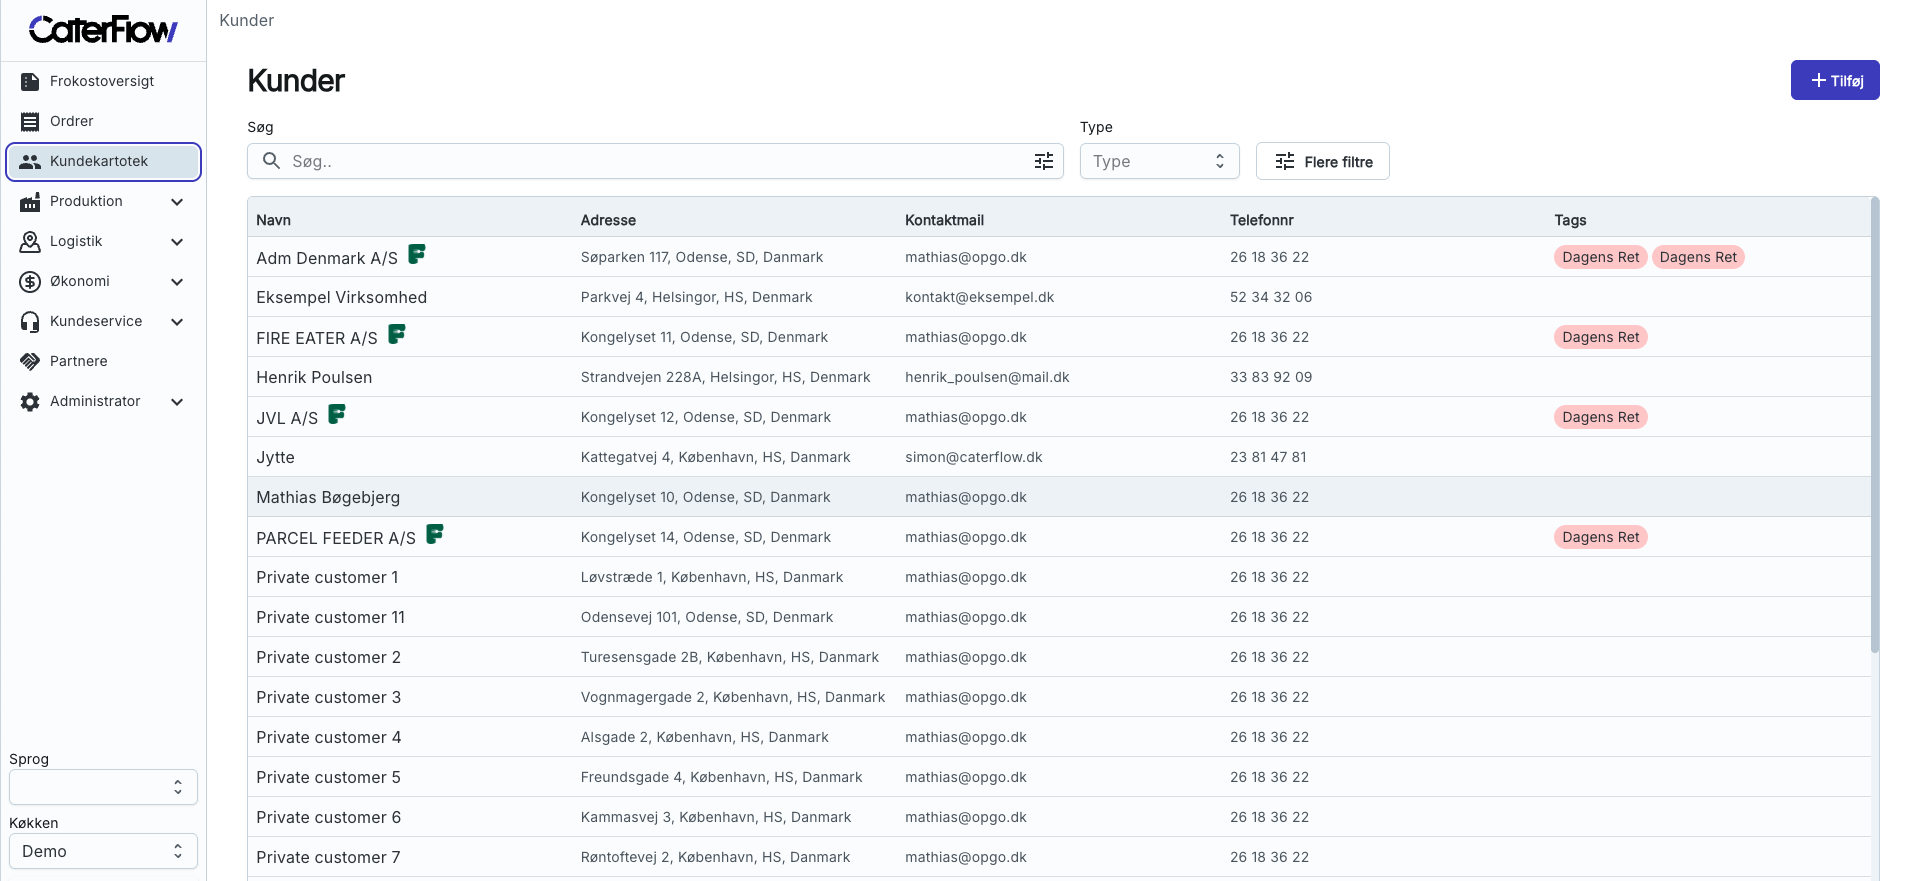Click email kontakt@eksempel.dk
The height and width of the screenshot is (881, 1913).
pos(979,297)
